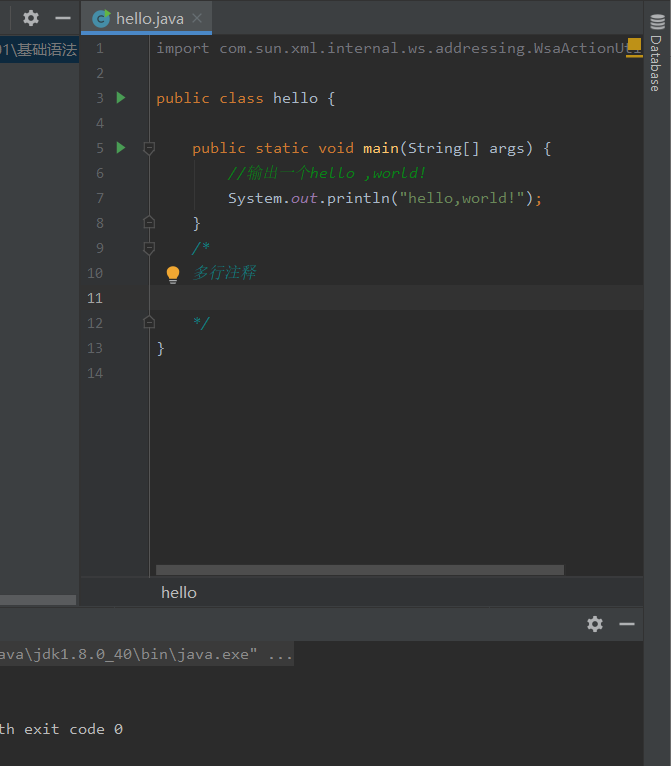Toggle fold marker at comment end on line 12
This screenshot has width=671, height=766.
click(x=149, y=322)
